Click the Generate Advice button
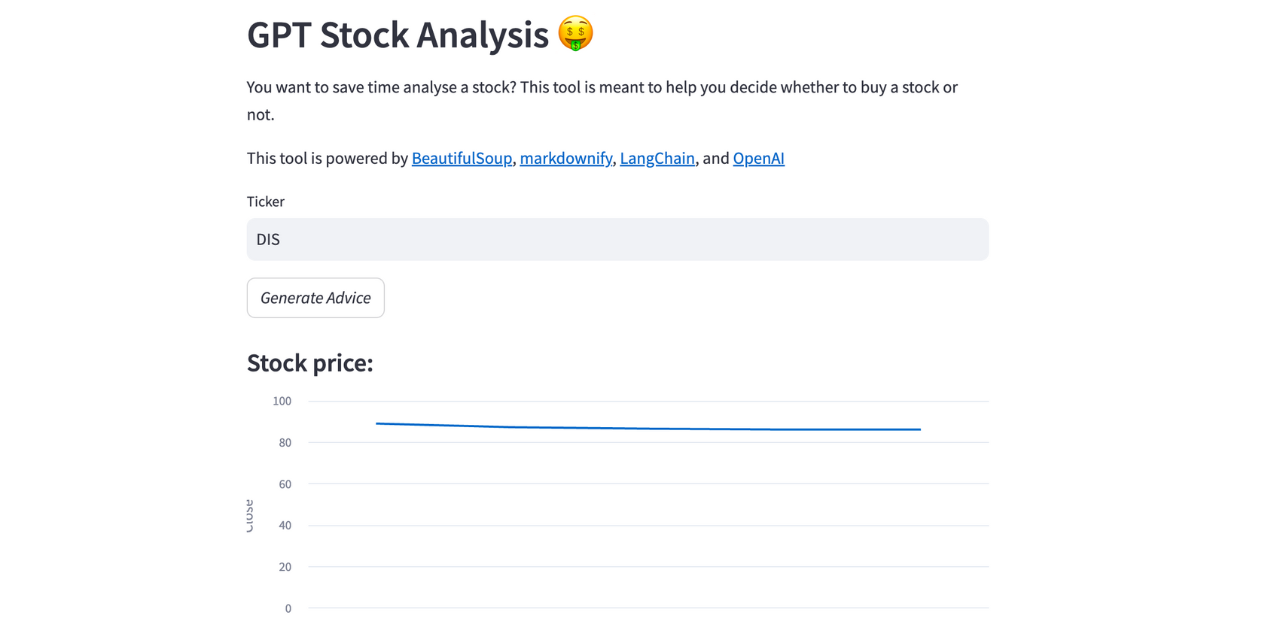1280x640 pixels. click(315, 297)
